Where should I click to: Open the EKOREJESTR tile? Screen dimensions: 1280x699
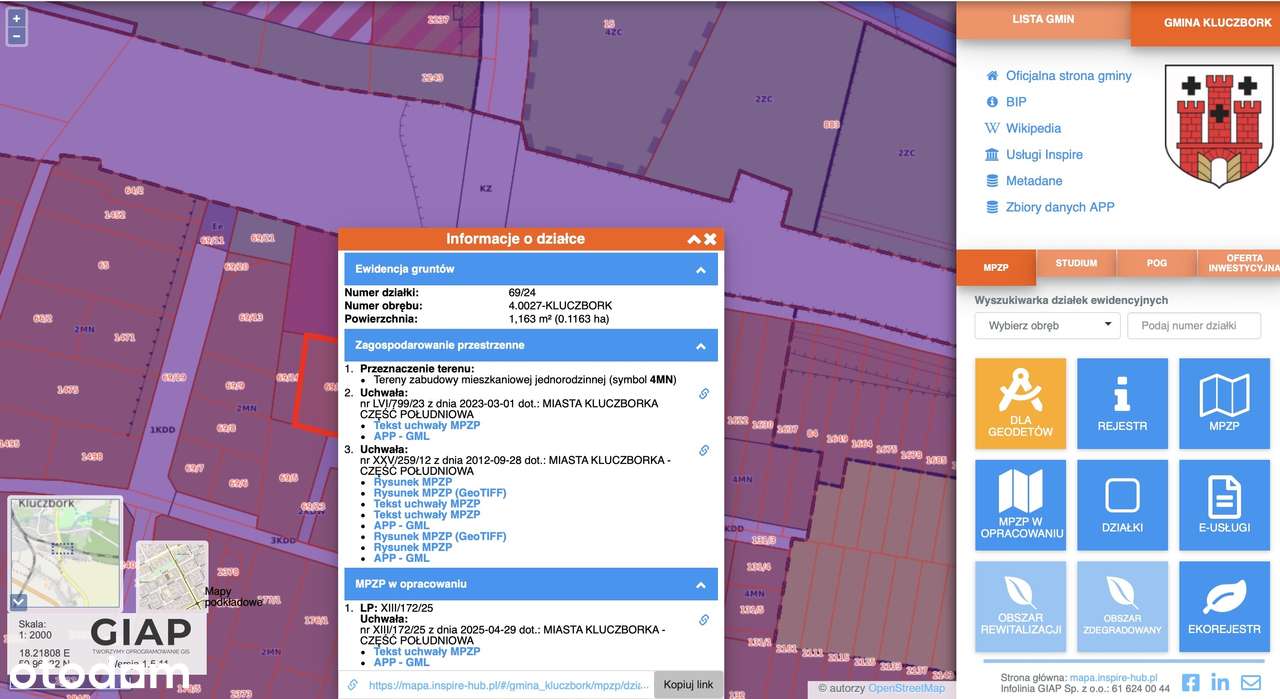pyautogui.click(x=1224, y=606)
